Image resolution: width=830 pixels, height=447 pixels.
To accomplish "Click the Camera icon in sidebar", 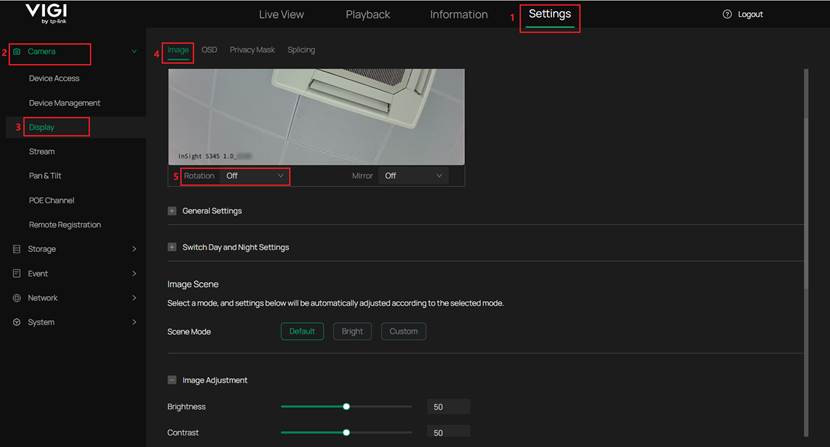I will point(17,51).
